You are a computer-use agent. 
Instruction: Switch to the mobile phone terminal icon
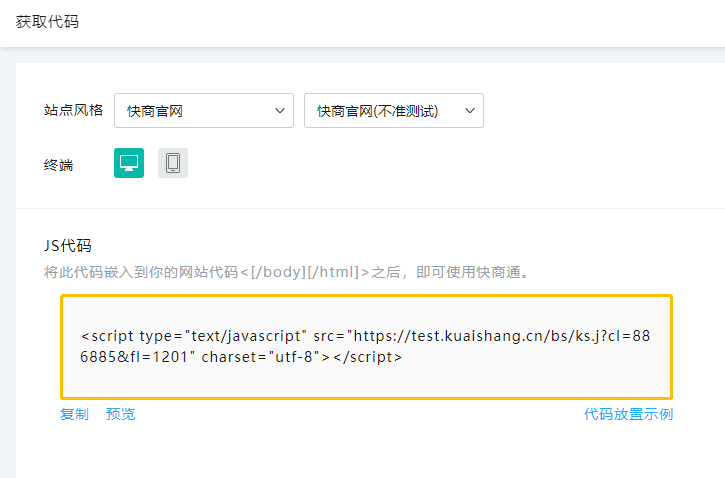[x=173, y=163]
